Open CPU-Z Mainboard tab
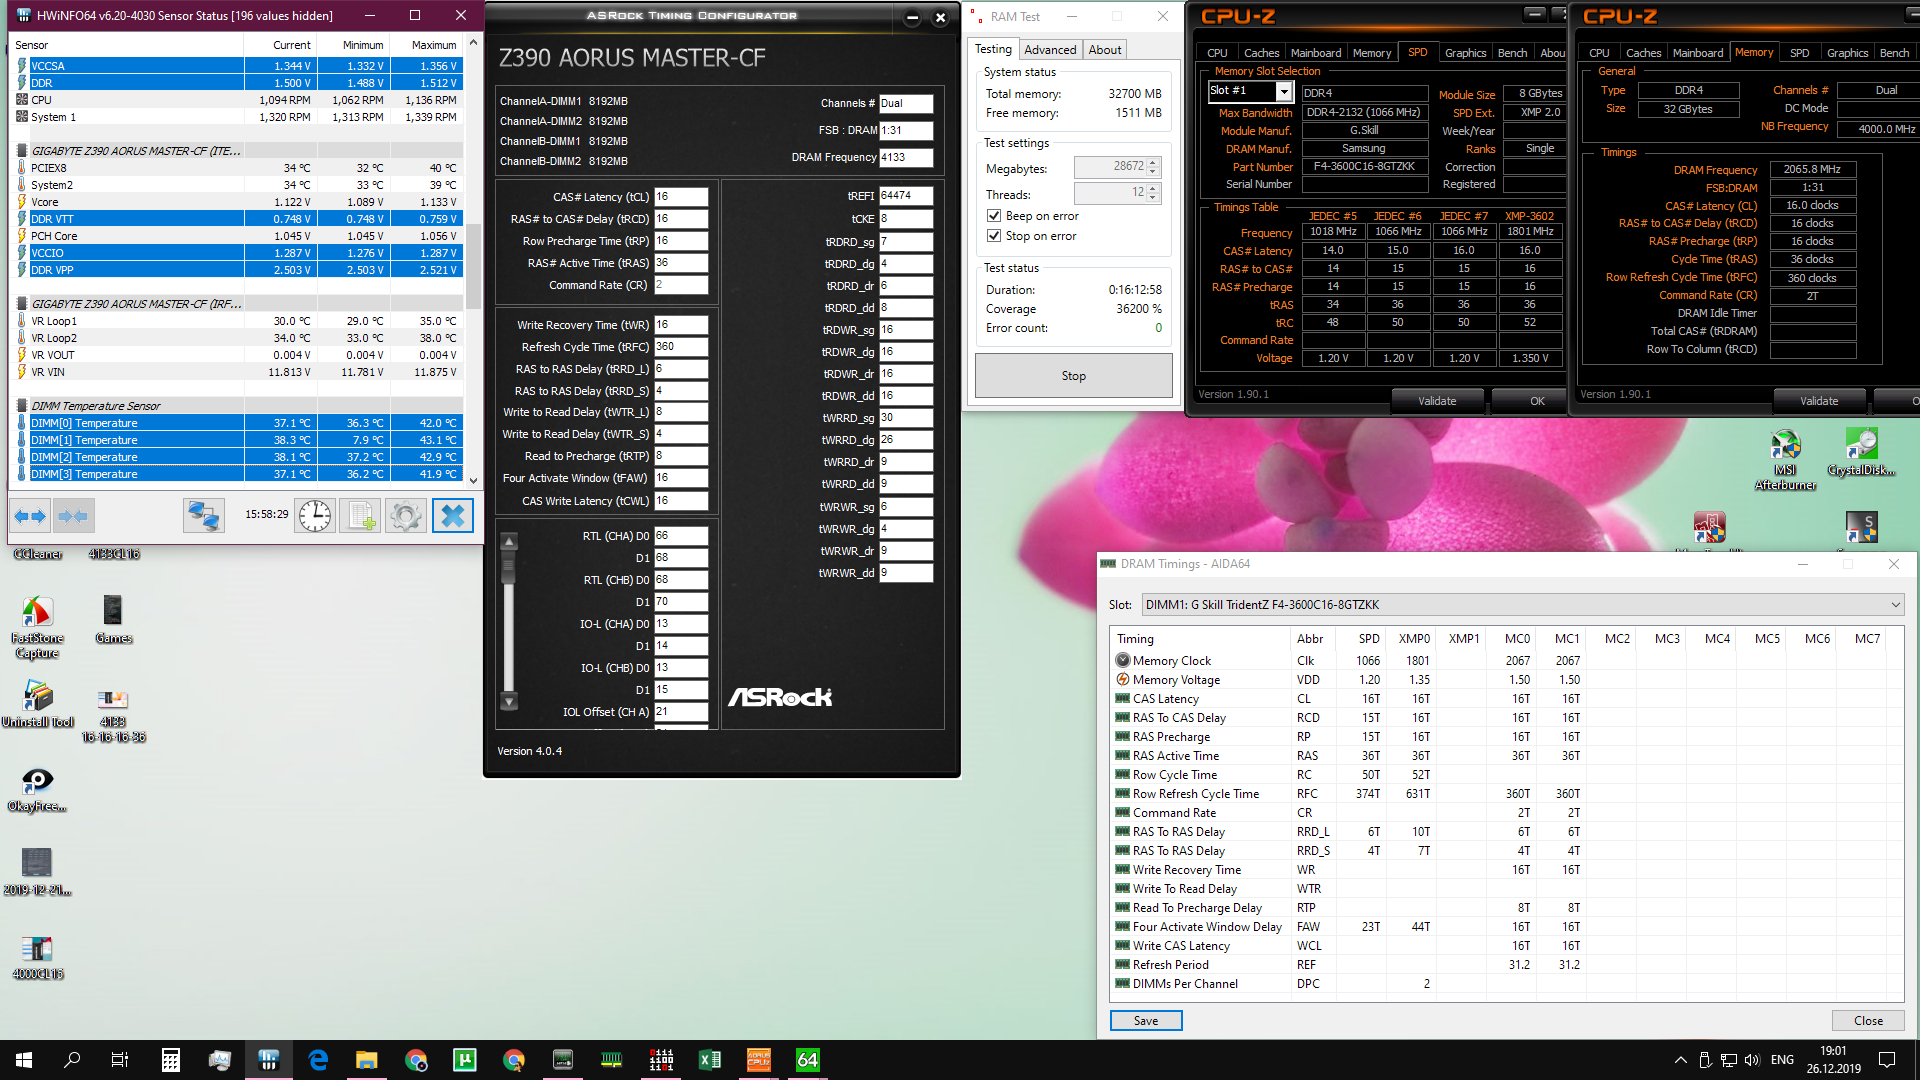Image resolution: width=1920 pixels, height=1080 pixels. click(1315, 53)
